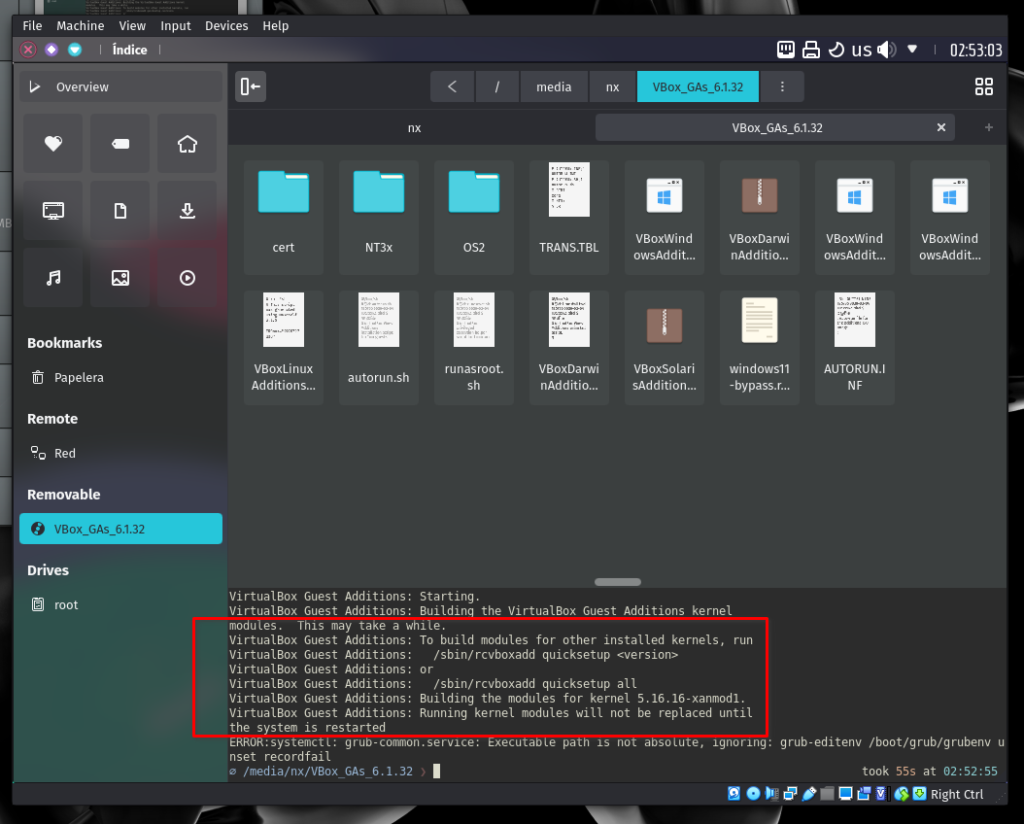Open the Papelera bookmark

tap(120, 377)
